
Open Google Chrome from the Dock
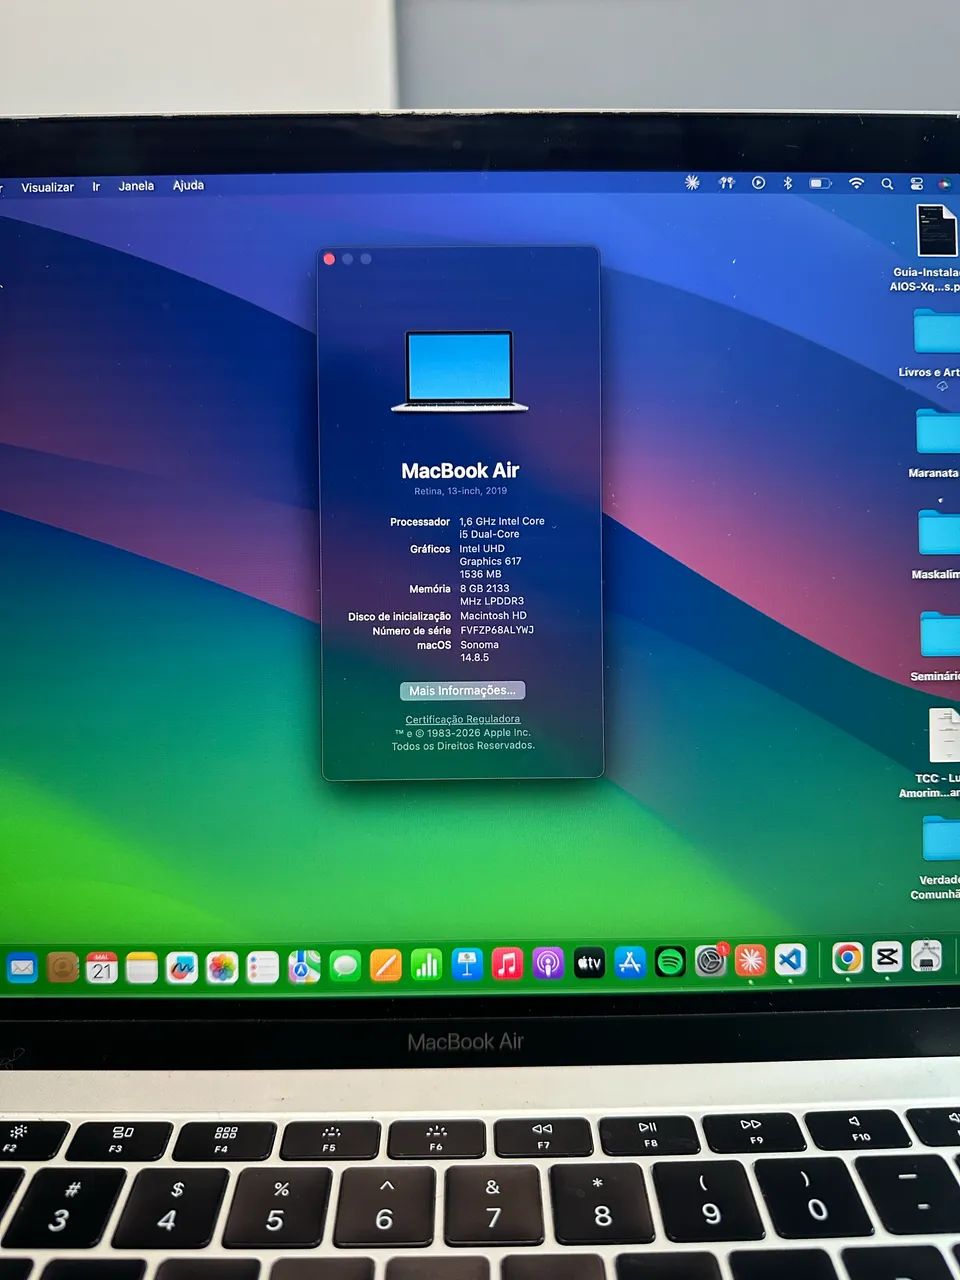point(847,958)
